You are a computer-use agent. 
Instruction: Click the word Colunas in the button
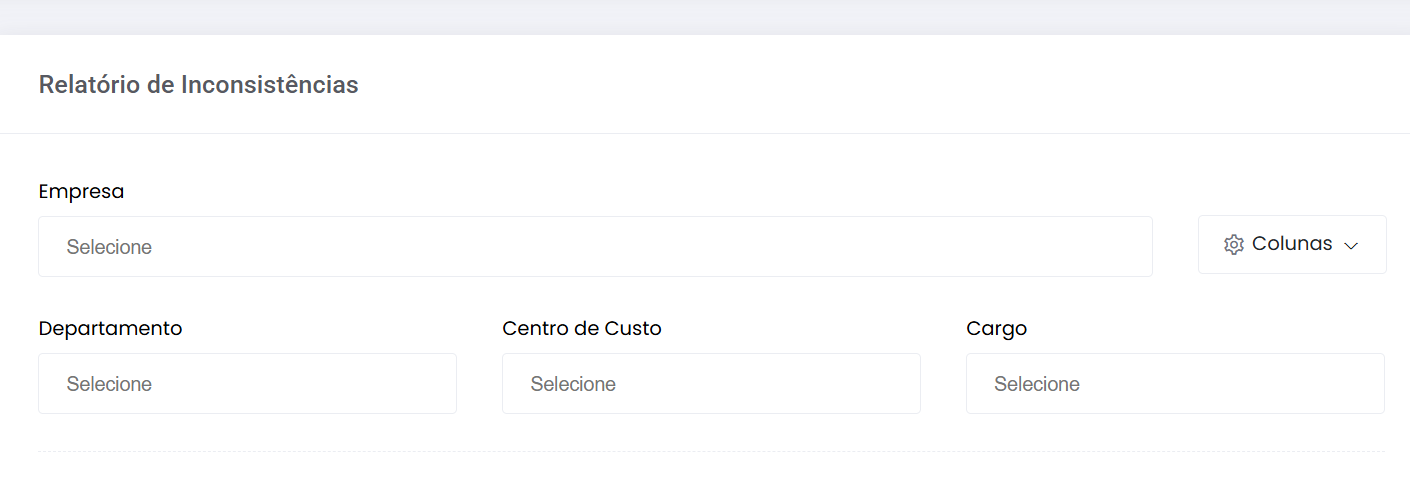click(x=1292, y=243)
